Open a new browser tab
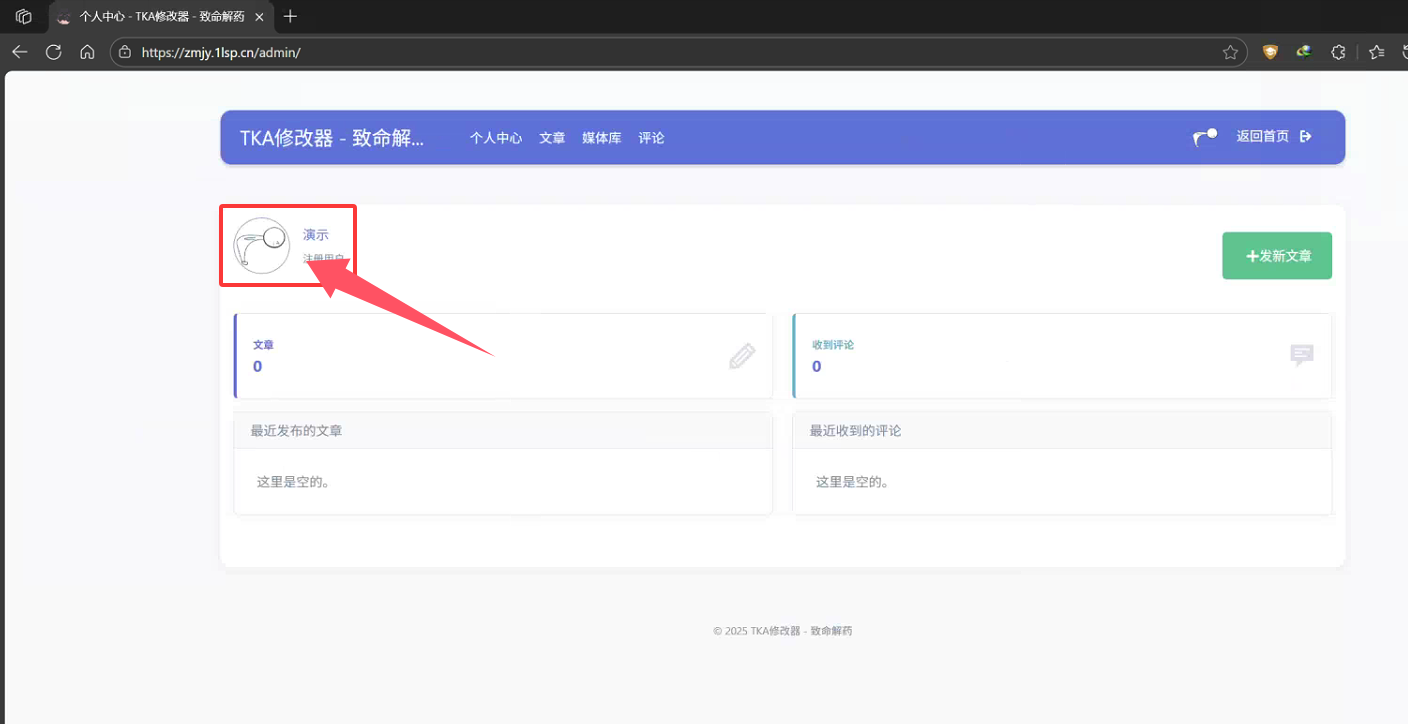 [x=291, y=16]
